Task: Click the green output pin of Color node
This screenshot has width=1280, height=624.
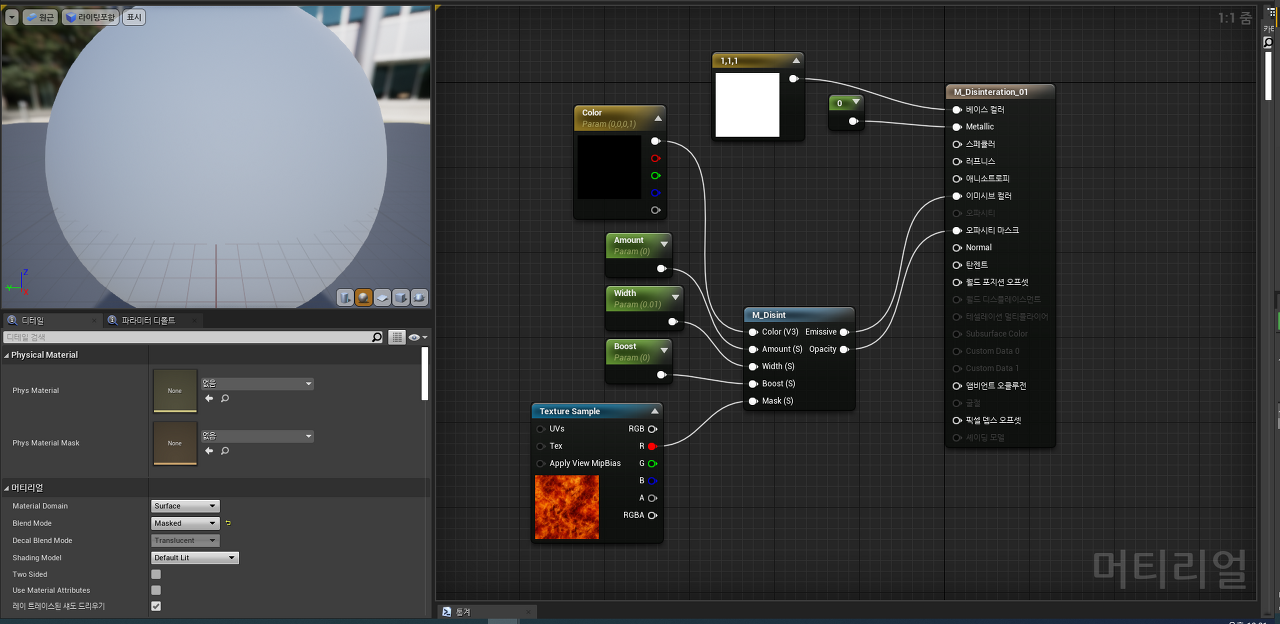Action: tap(655, 175)
